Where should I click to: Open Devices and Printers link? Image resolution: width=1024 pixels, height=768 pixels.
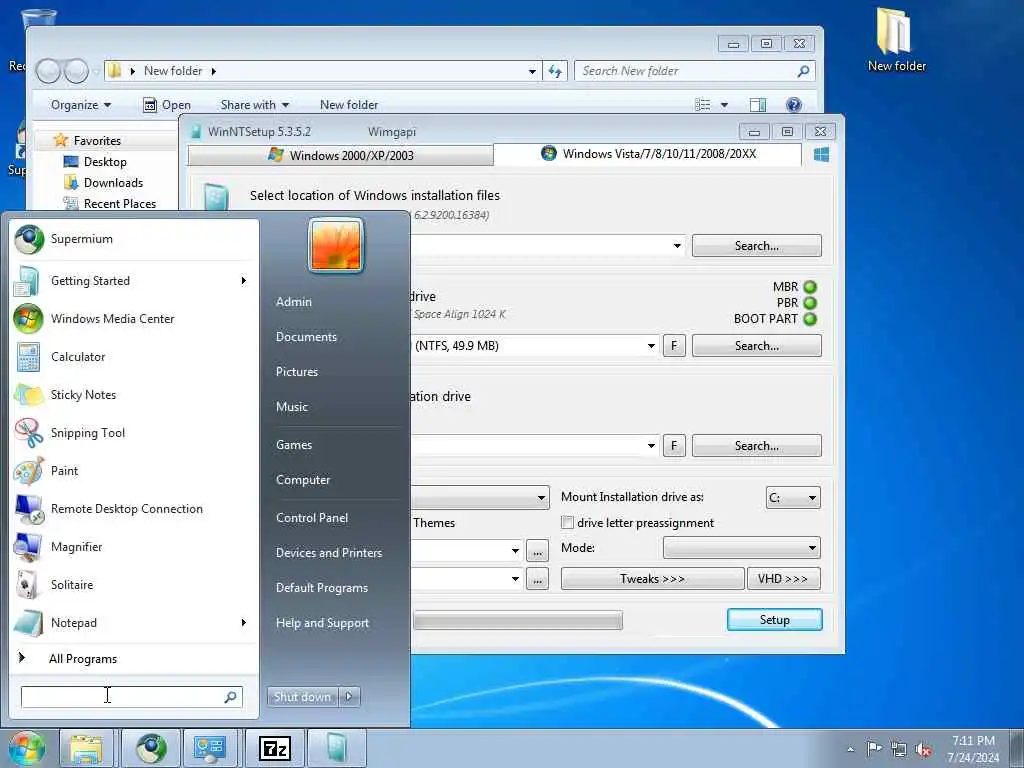point(328,553)
